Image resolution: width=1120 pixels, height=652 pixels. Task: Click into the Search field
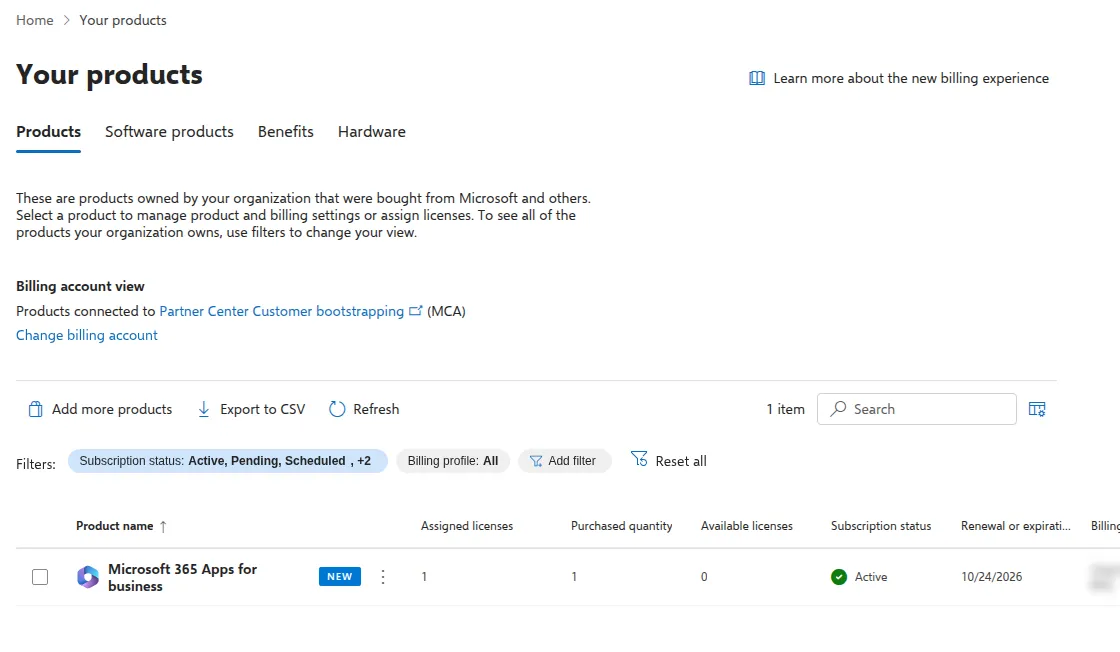(916, 409)
